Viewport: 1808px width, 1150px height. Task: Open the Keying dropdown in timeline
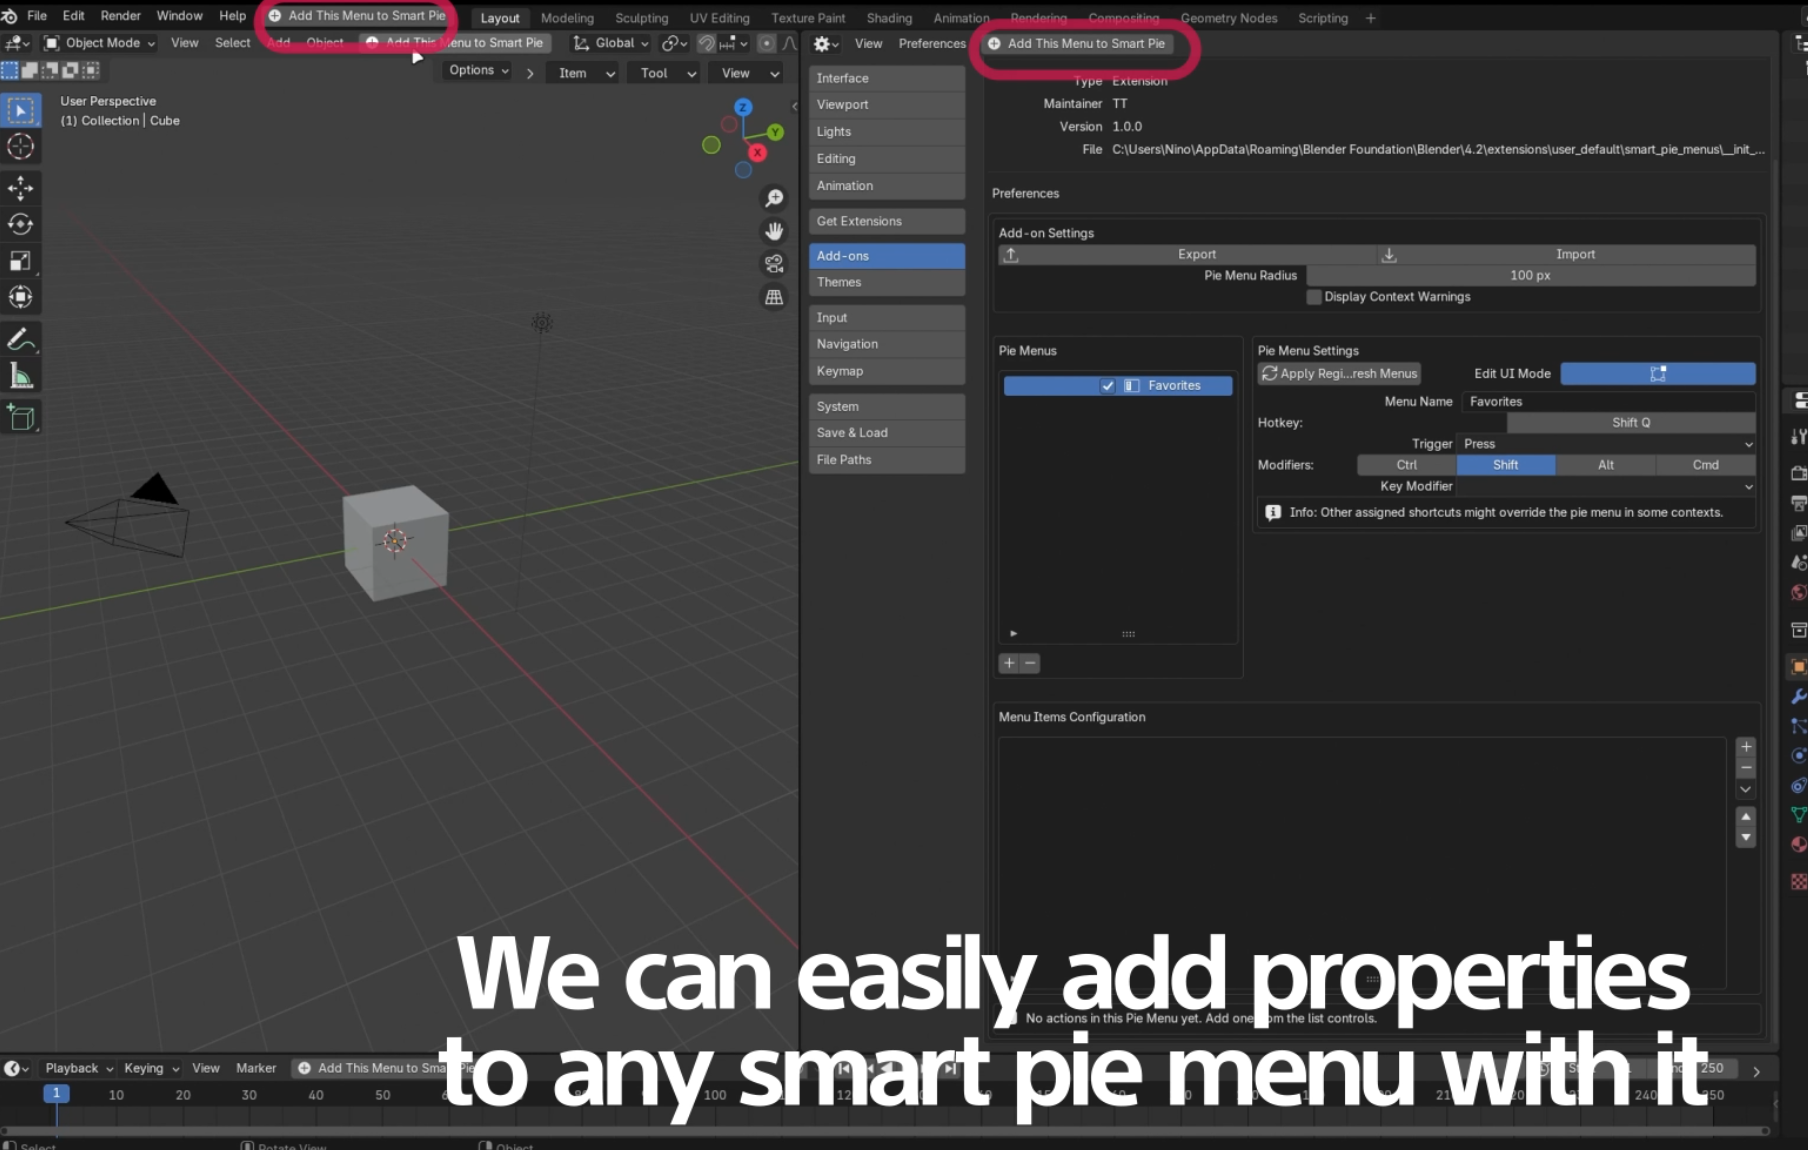[x=151, y=1068]
